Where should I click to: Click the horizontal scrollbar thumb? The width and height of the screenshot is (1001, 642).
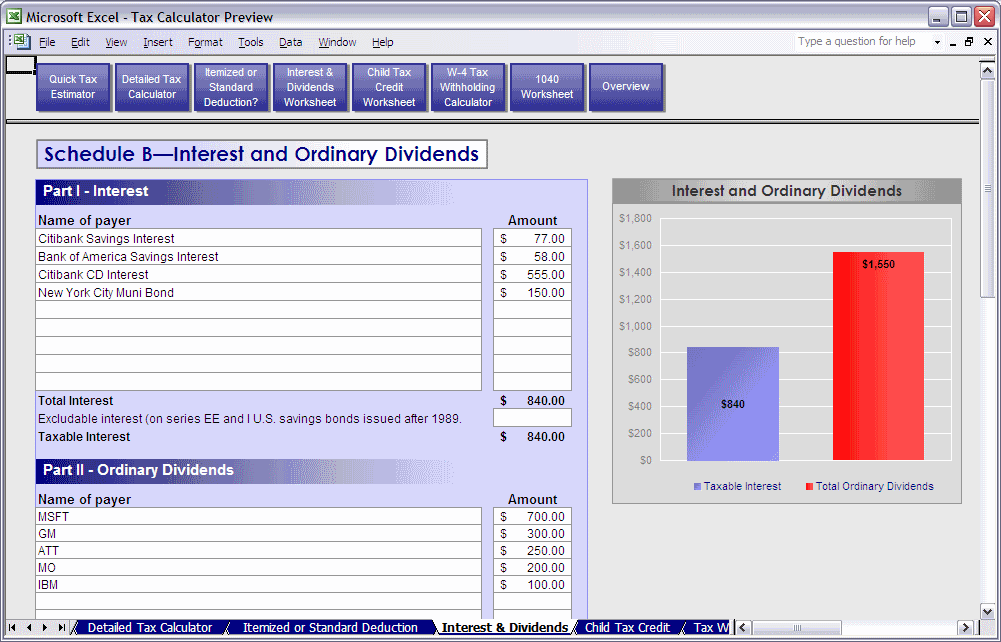796,627
